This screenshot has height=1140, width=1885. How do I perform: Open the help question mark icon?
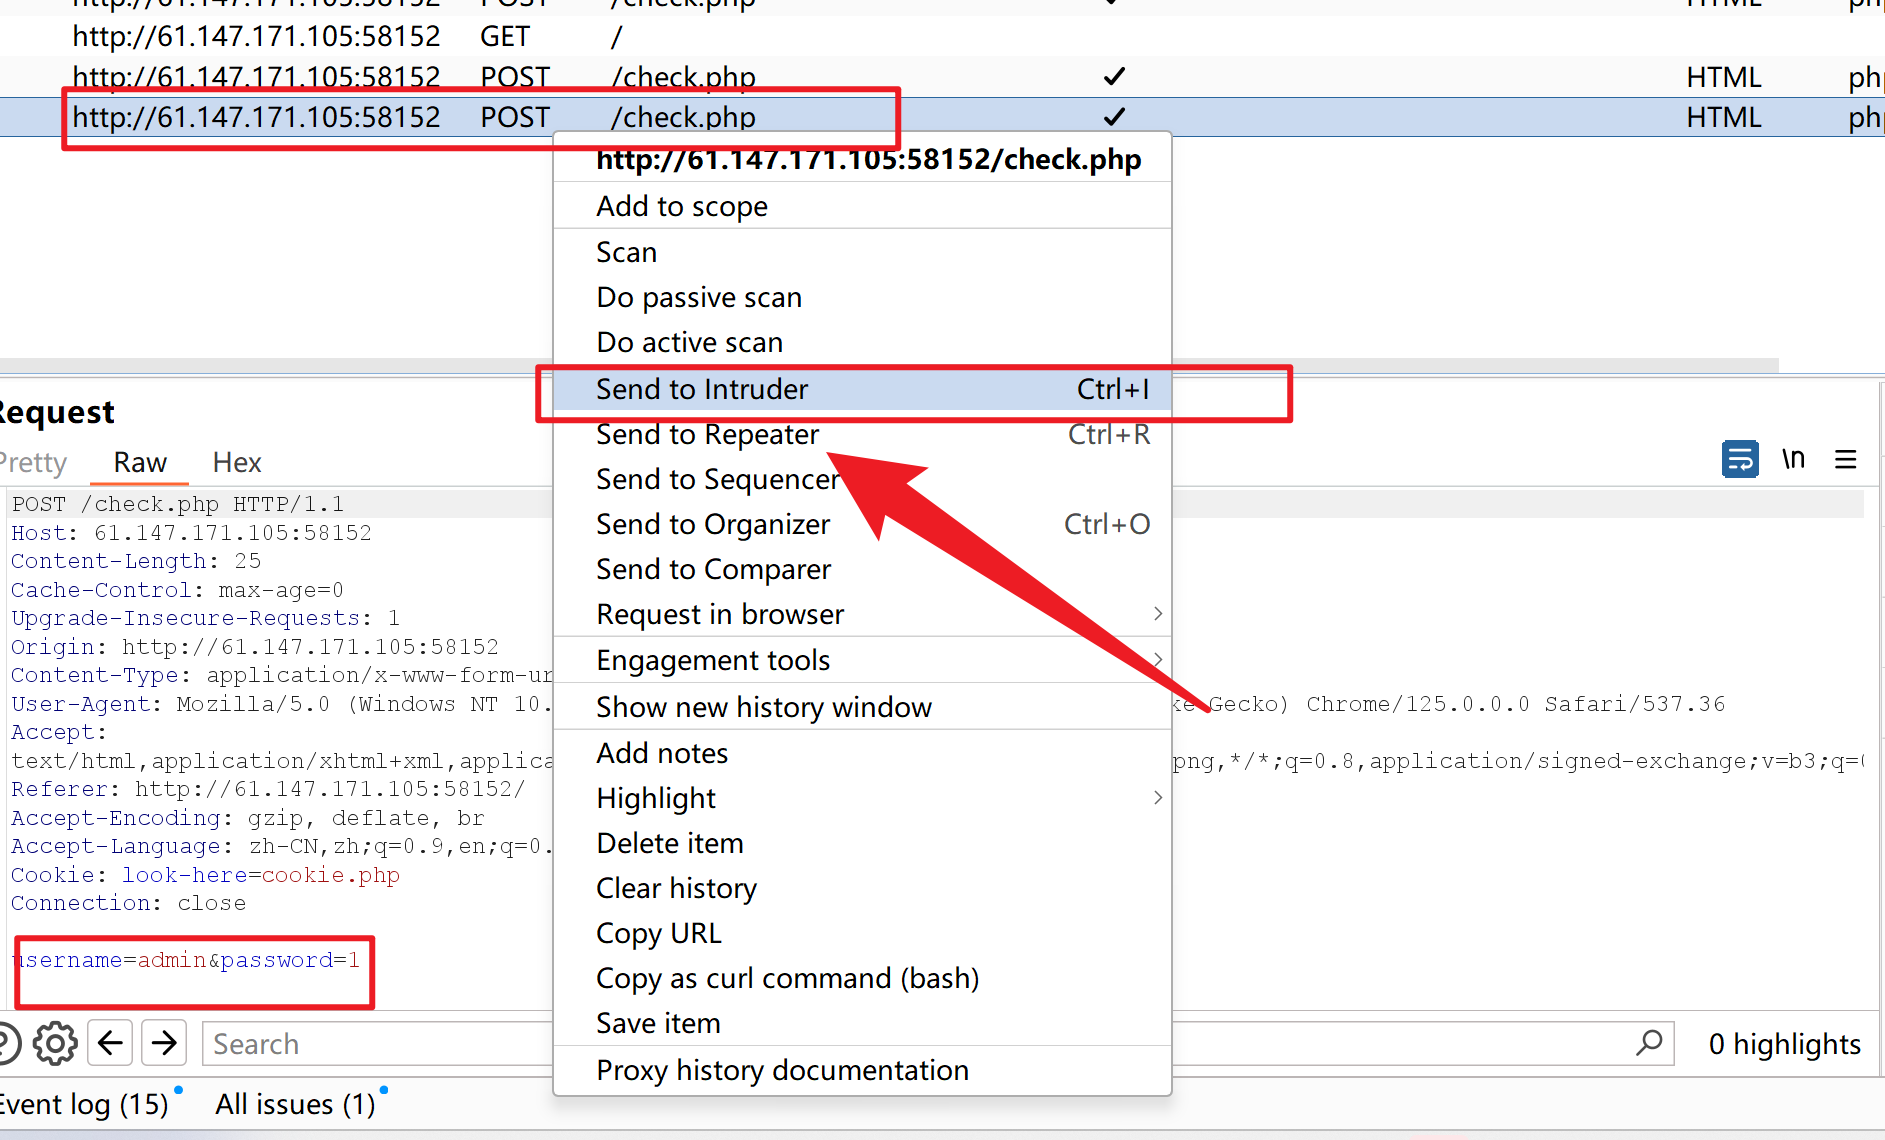click(7, 1044)
